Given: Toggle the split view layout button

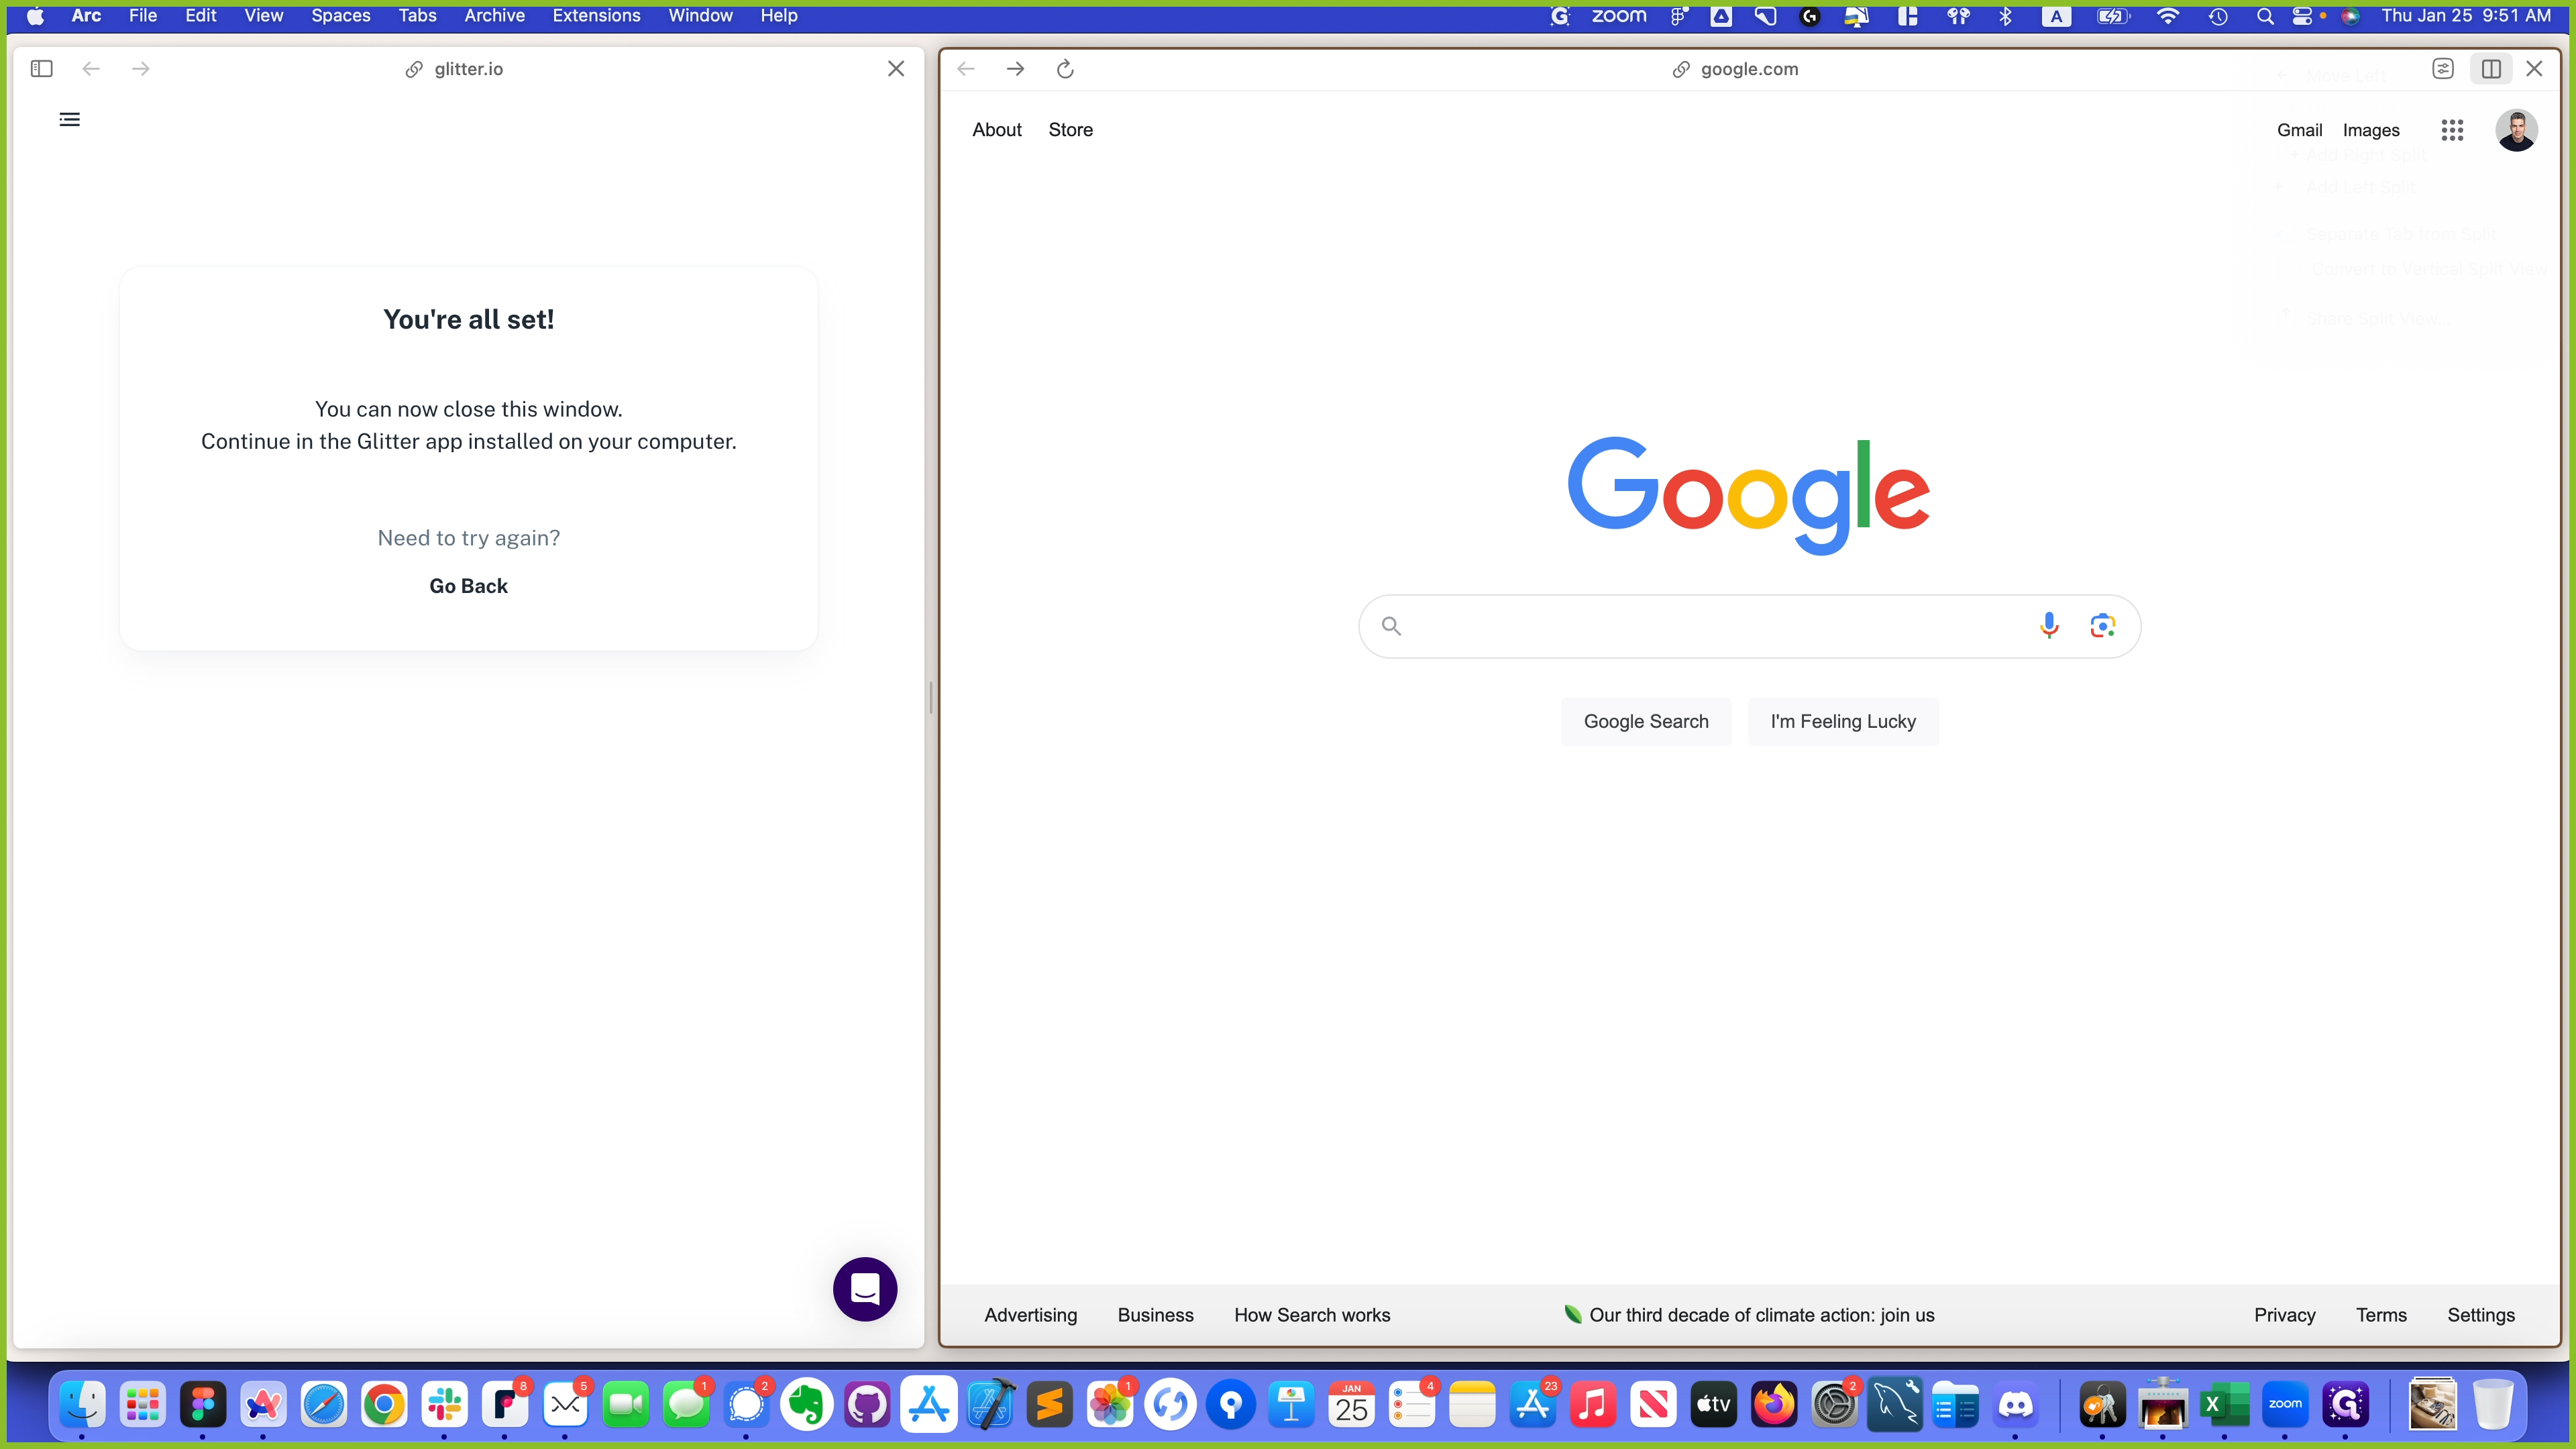Looking at the screenshot, I should pos(2491,69).
